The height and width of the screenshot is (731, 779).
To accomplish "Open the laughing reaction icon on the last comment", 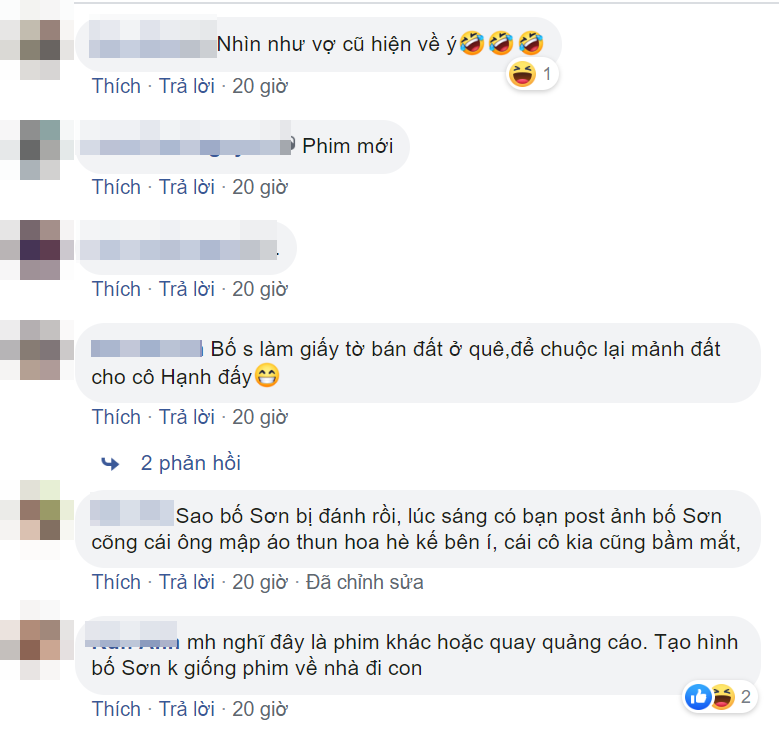I will pyautogui.click(x=722, y=697).
